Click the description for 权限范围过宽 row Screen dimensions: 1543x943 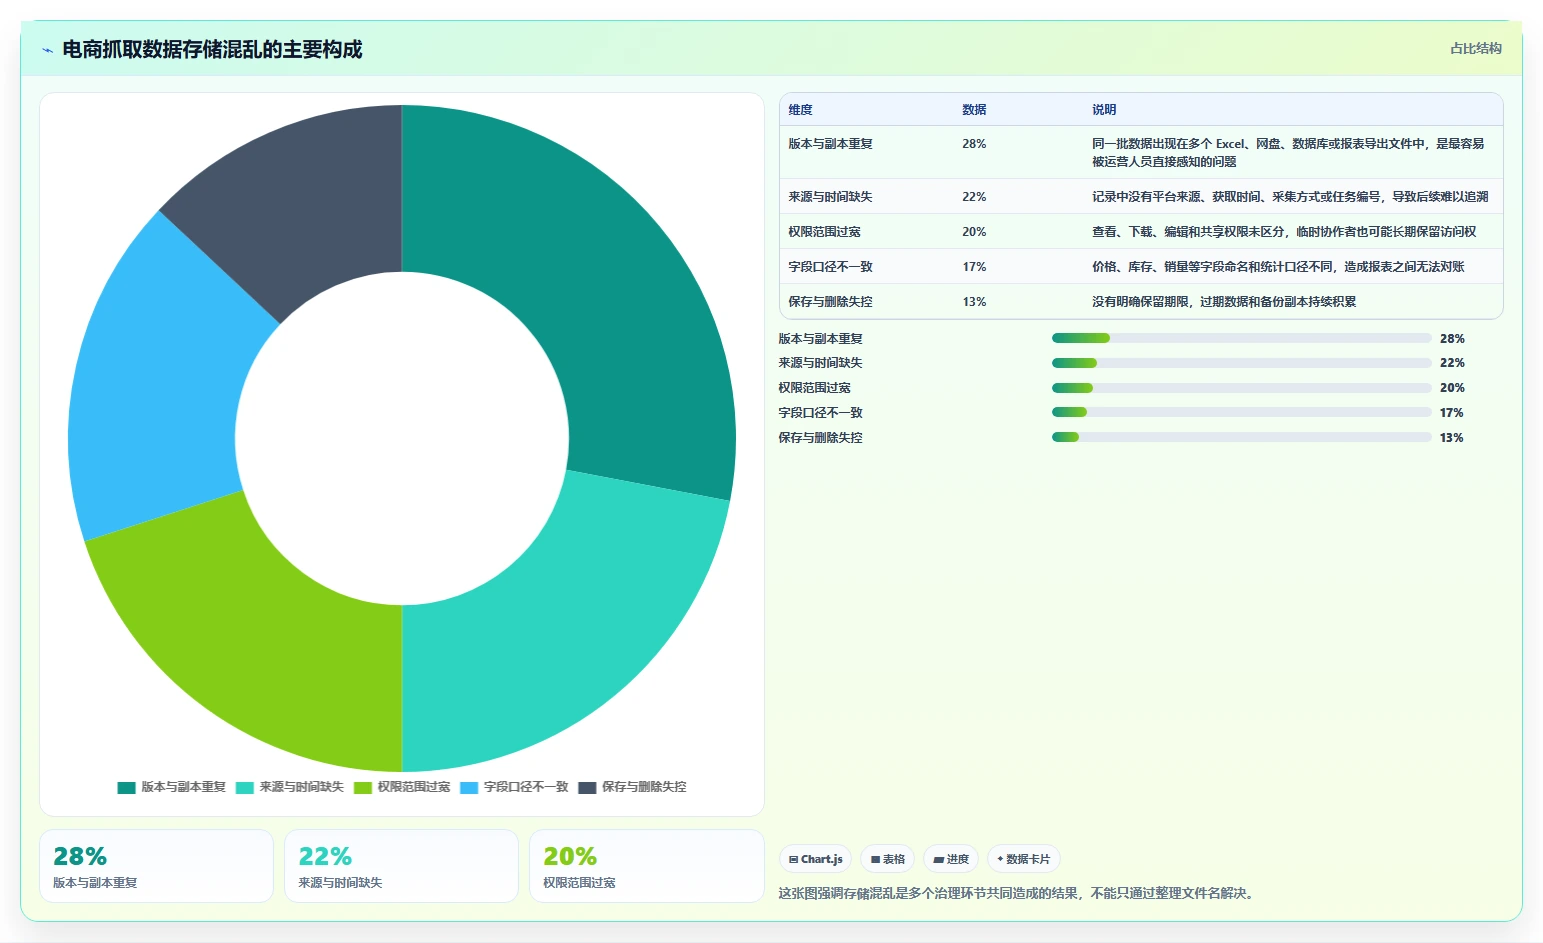point(1284,232)
